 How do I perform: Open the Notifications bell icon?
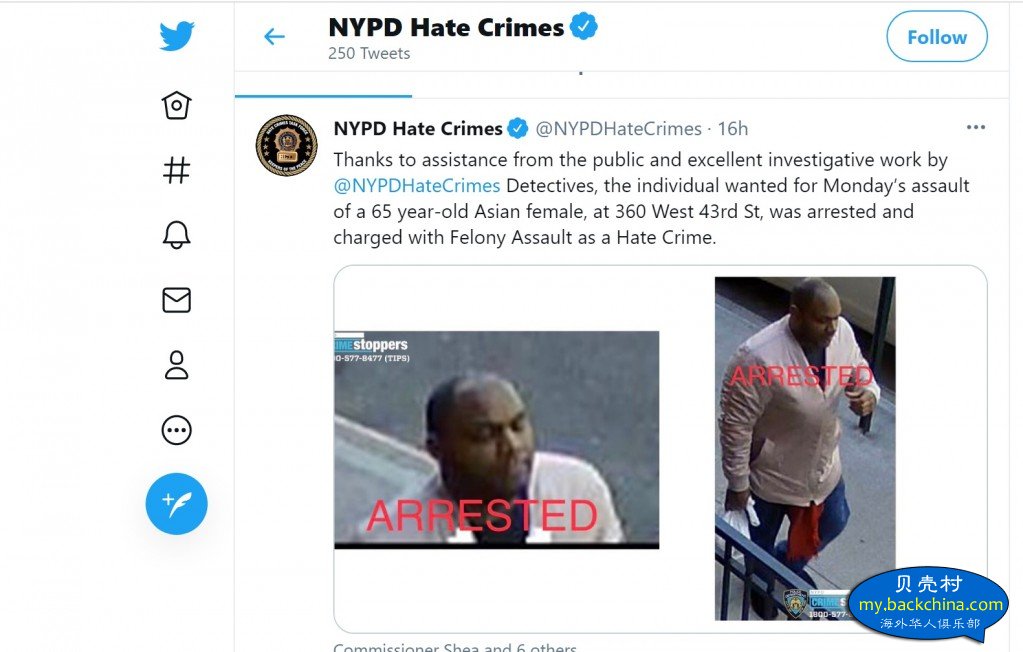tap(176, 235)
